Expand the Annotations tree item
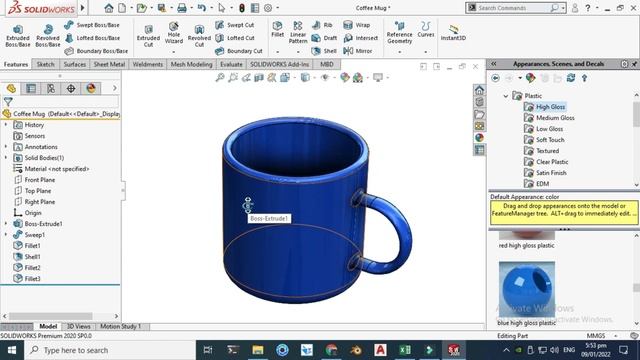 tap(6, 147)
